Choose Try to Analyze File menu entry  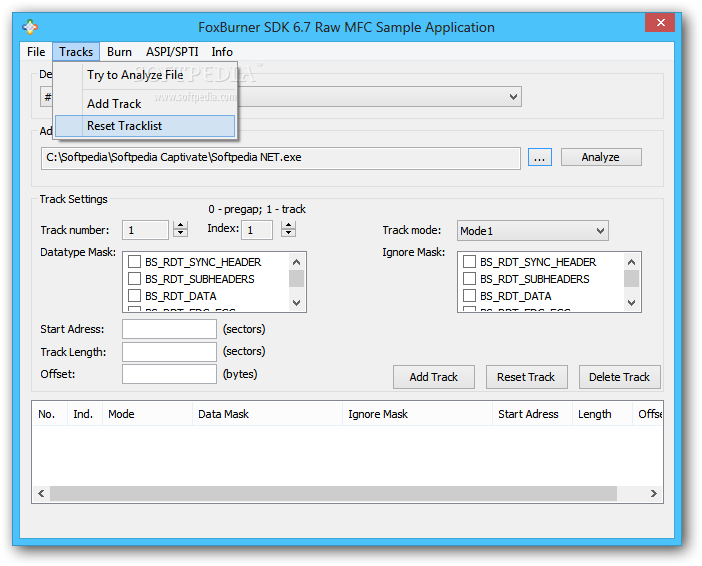145,75
